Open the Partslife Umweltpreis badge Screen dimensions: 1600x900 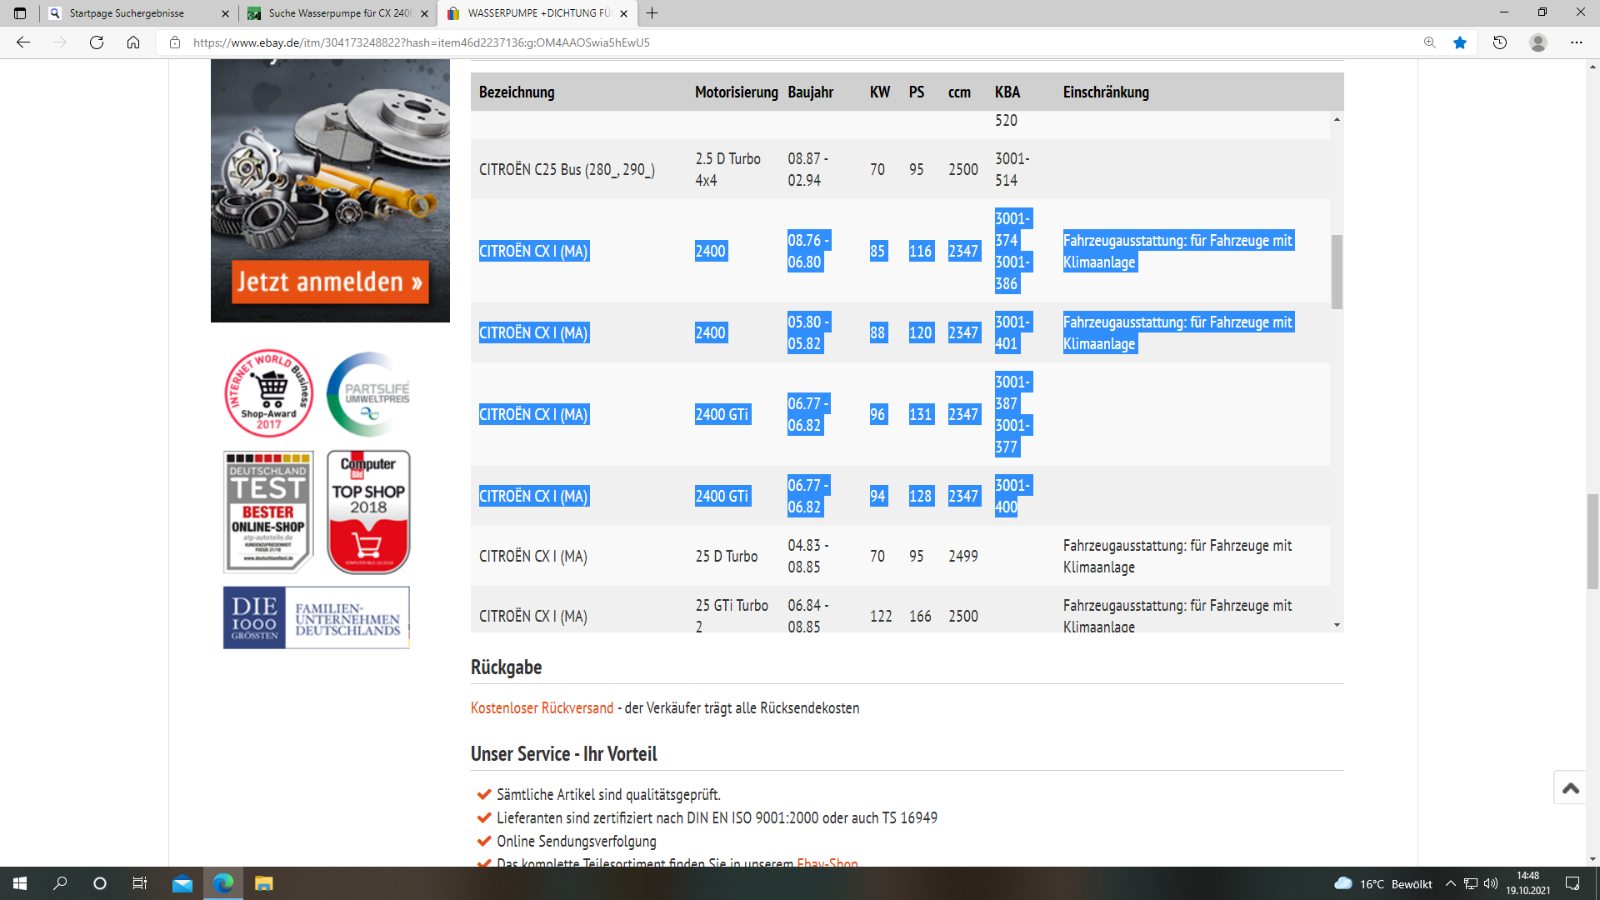tap(369, 394)
